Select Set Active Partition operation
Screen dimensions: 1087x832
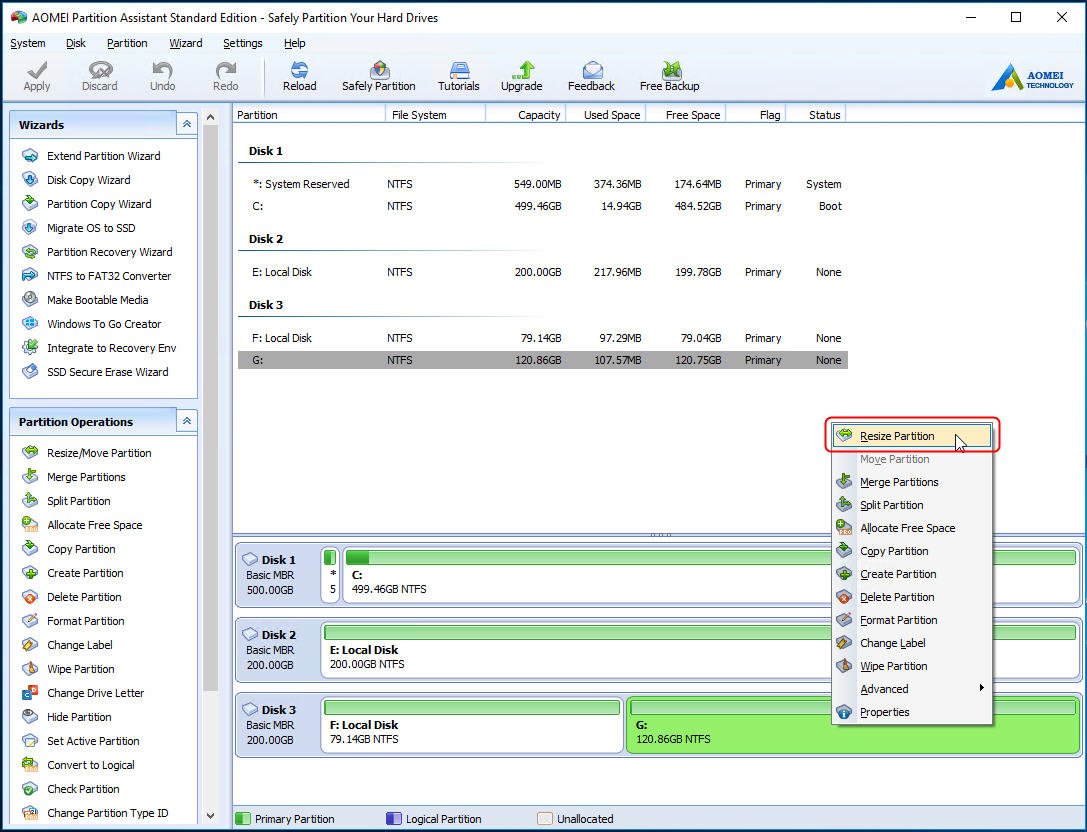(93, 741)
